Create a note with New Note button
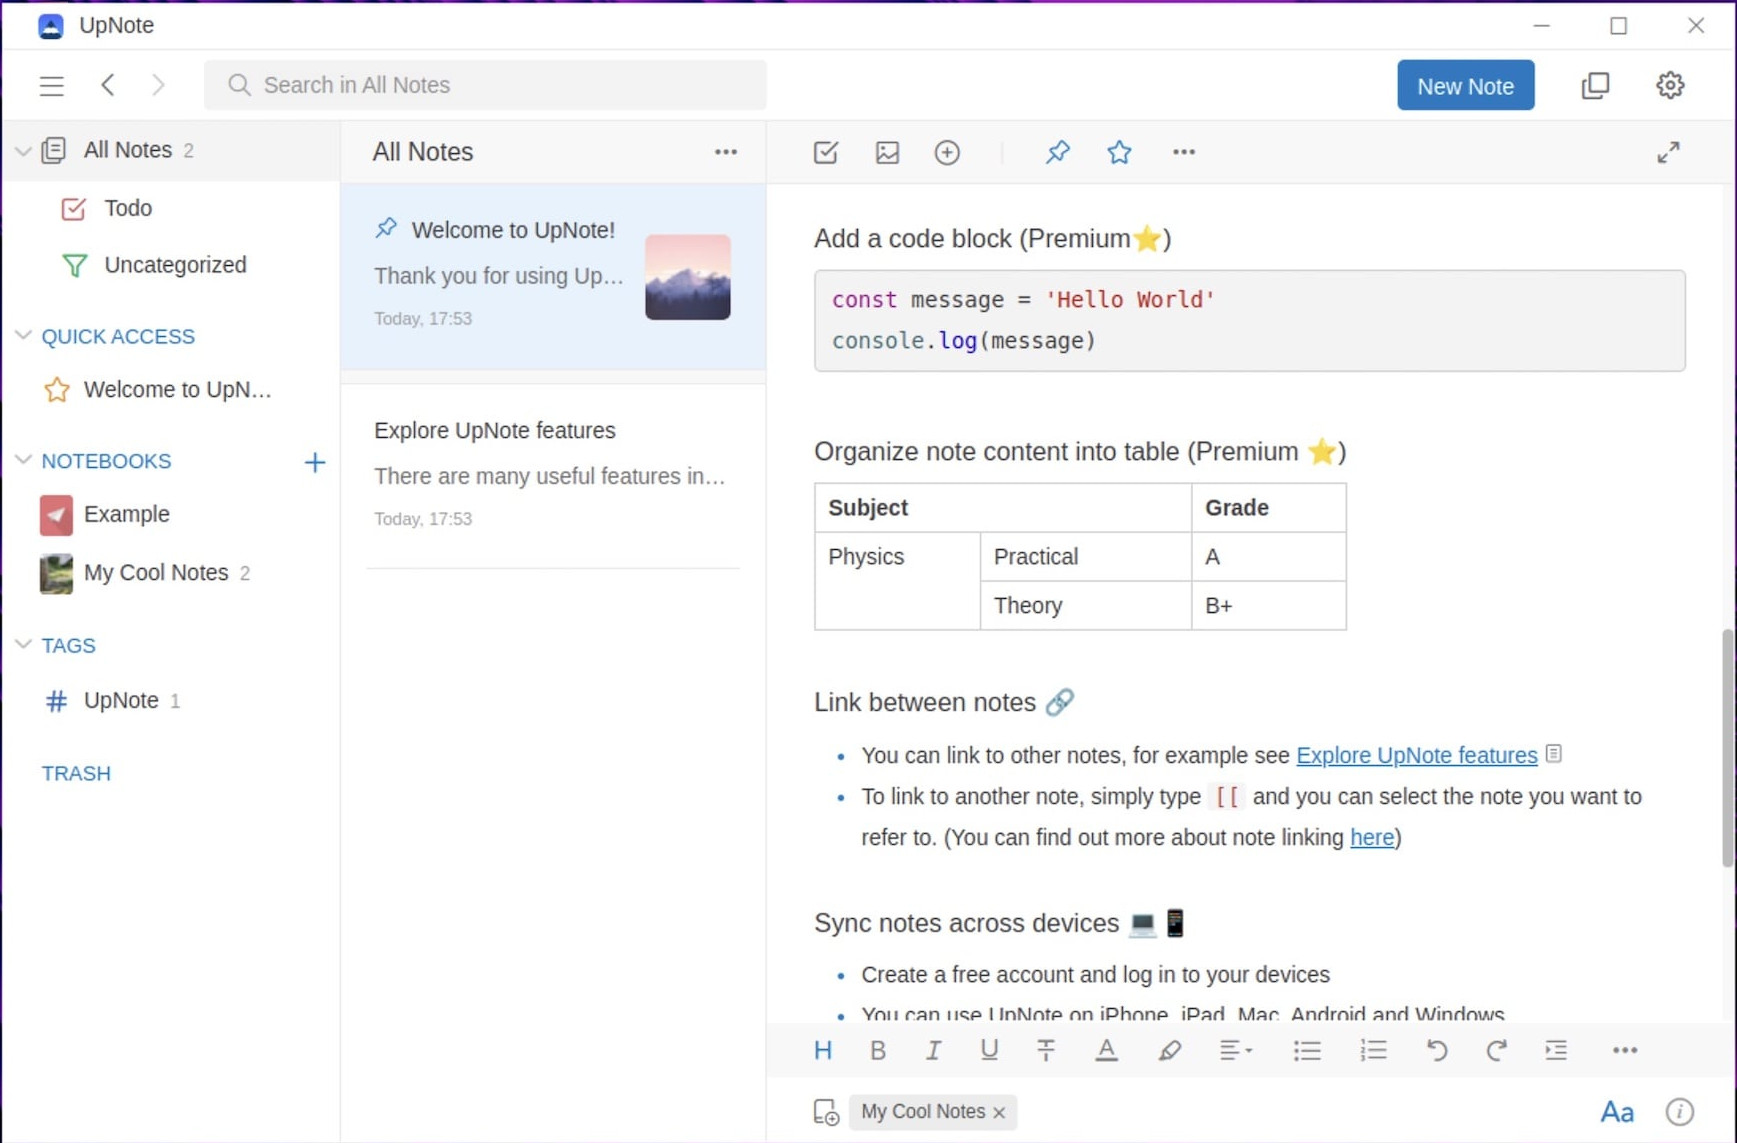 point(1465,86)
